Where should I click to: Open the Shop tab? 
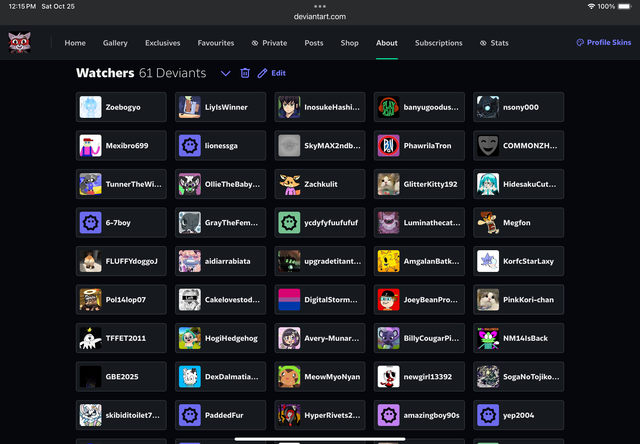click(350, 43)
